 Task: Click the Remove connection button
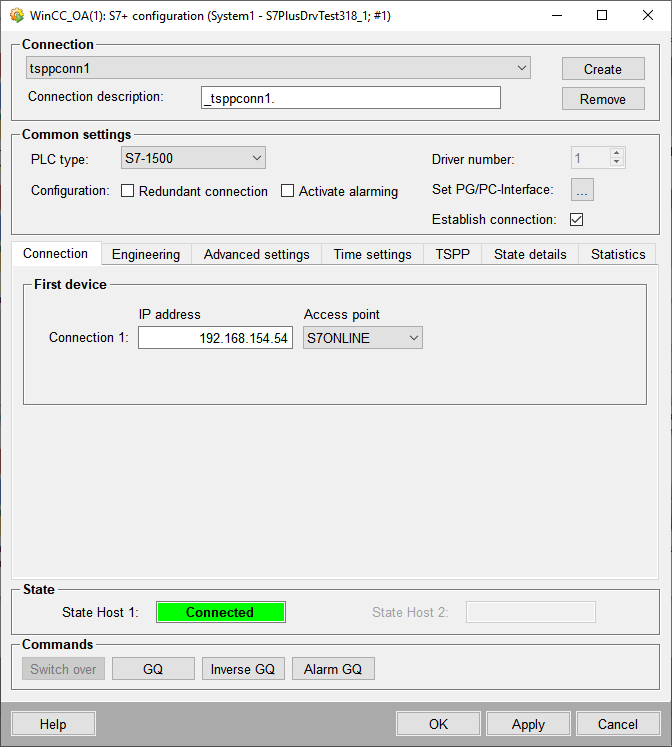(603, 99)
